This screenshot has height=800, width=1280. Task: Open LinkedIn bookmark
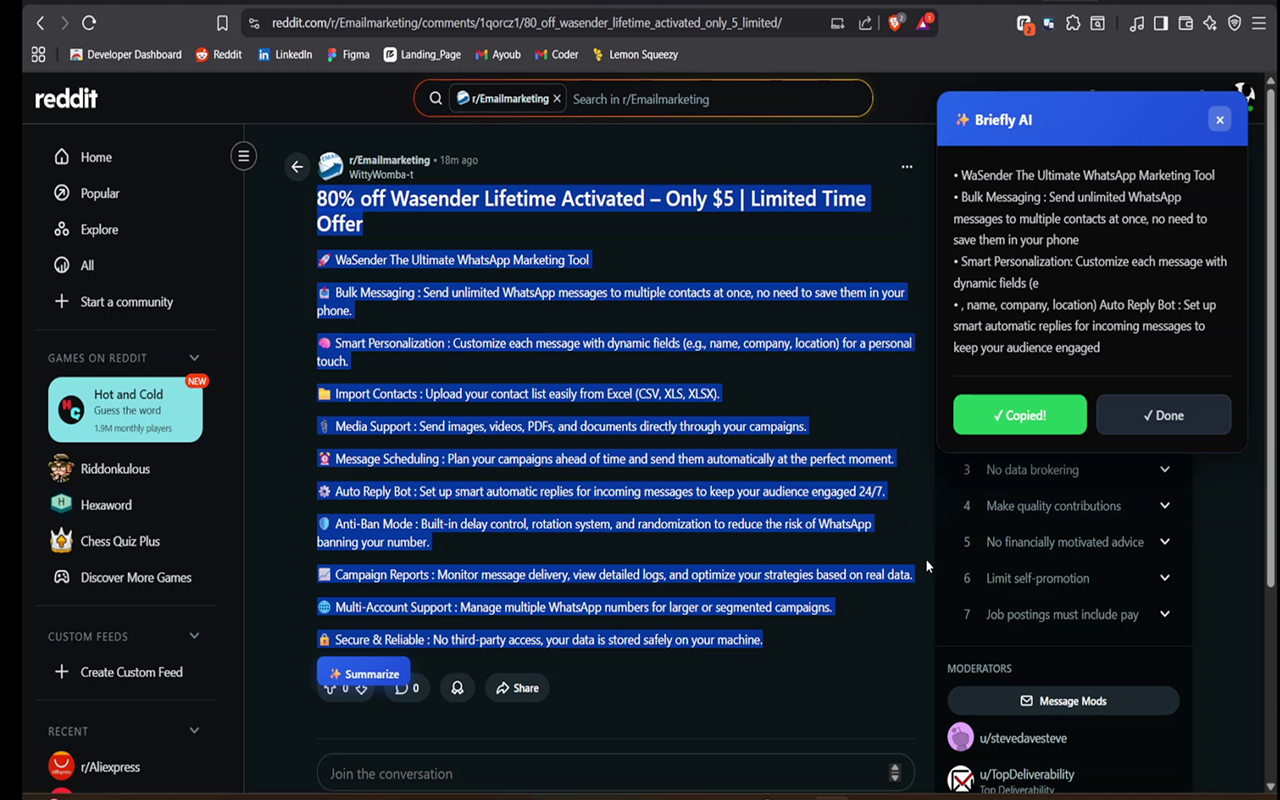tap(284, 55)
